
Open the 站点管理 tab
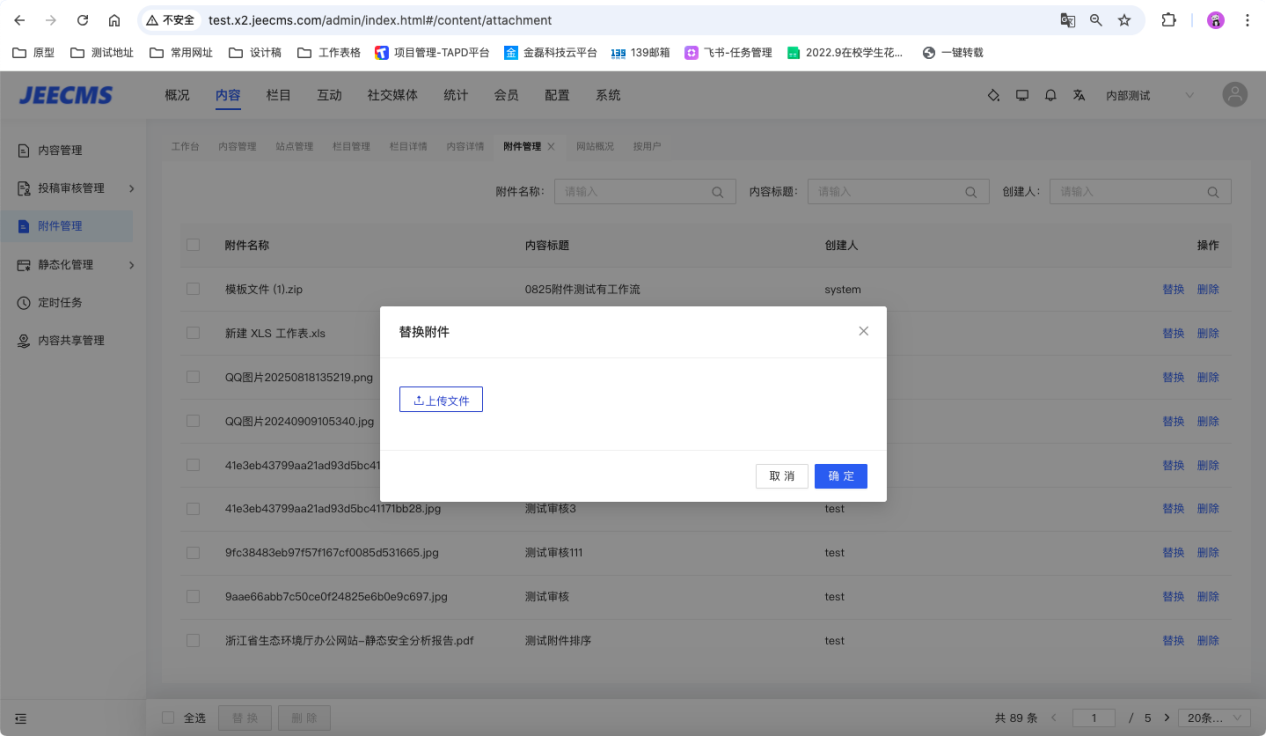pos(294,146)
